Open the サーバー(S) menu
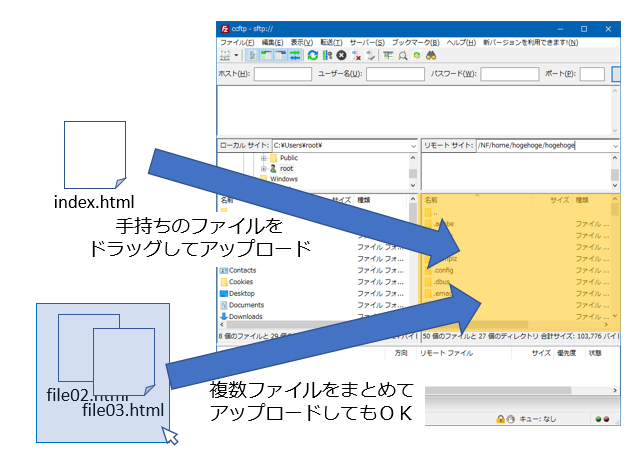Image resolution: width=637 pixels, height=451 pixels. pyautogui.click(x=367, y=42)
